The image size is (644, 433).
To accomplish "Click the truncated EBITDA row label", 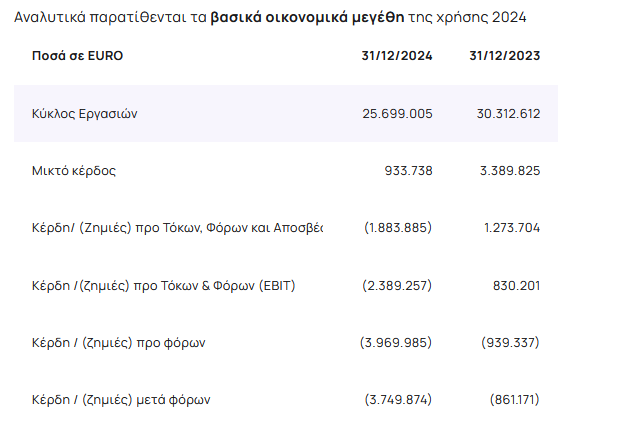I will point(177,228).
